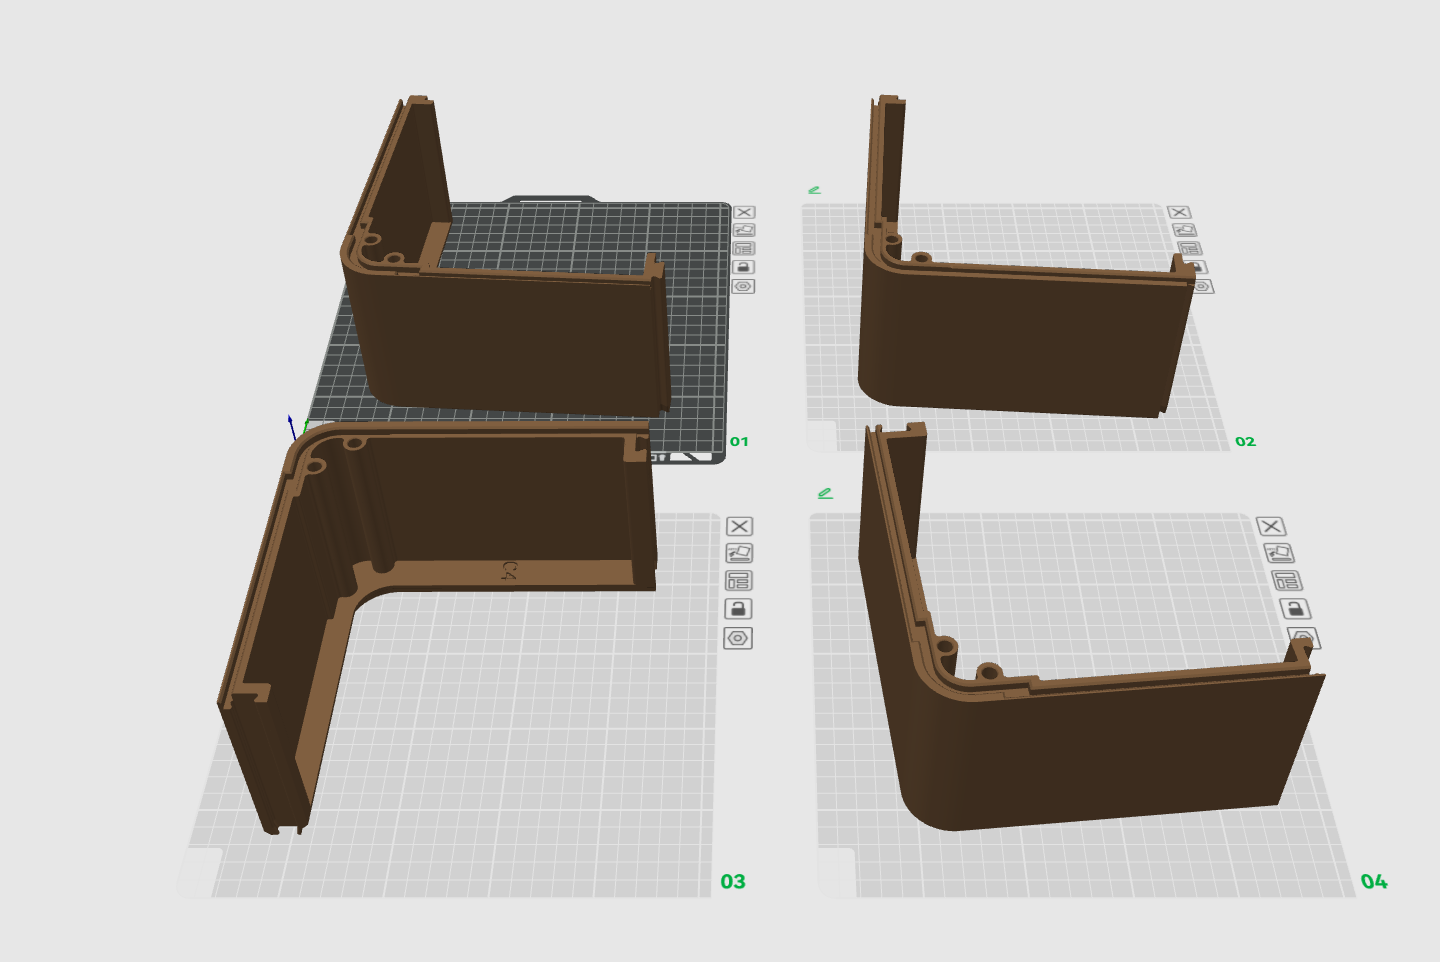This screenshot has height=962, width=1440.
Task: Remove plate 02 using its X icon
Action: 1179,212
